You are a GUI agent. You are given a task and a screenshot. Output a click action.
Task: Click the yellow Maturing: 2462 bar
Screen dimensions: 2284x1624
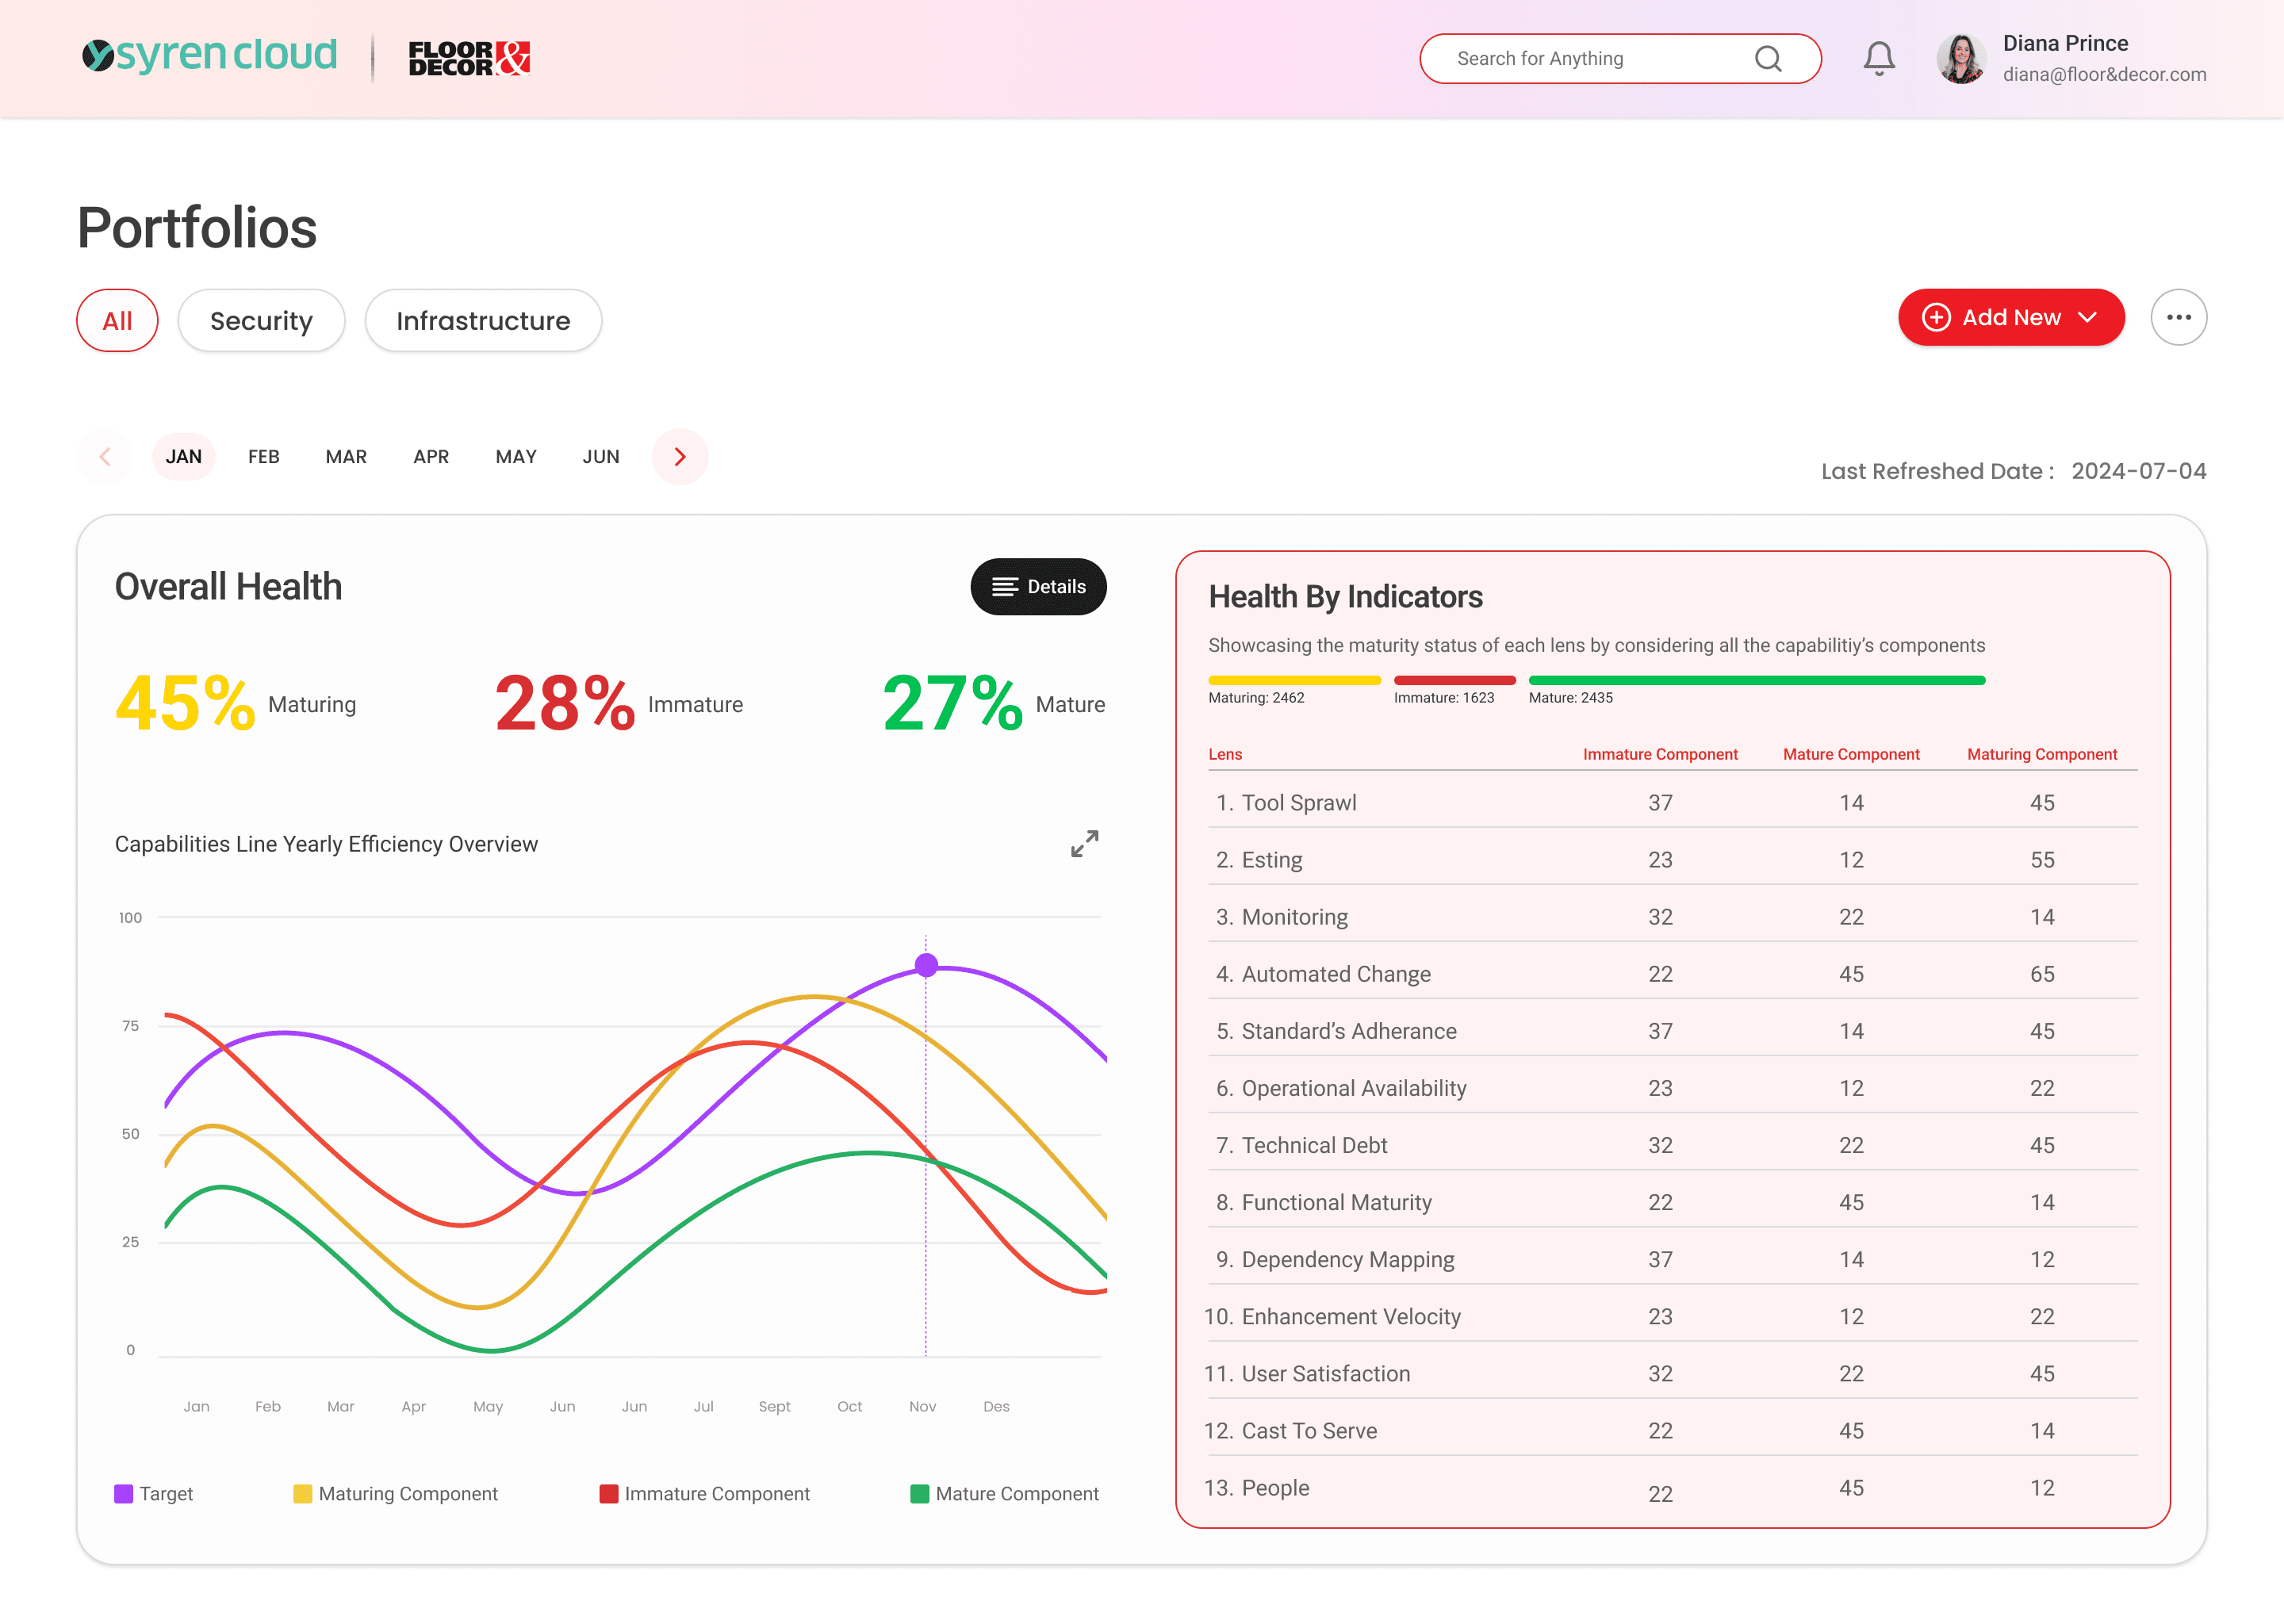(x=1294, y=680)
